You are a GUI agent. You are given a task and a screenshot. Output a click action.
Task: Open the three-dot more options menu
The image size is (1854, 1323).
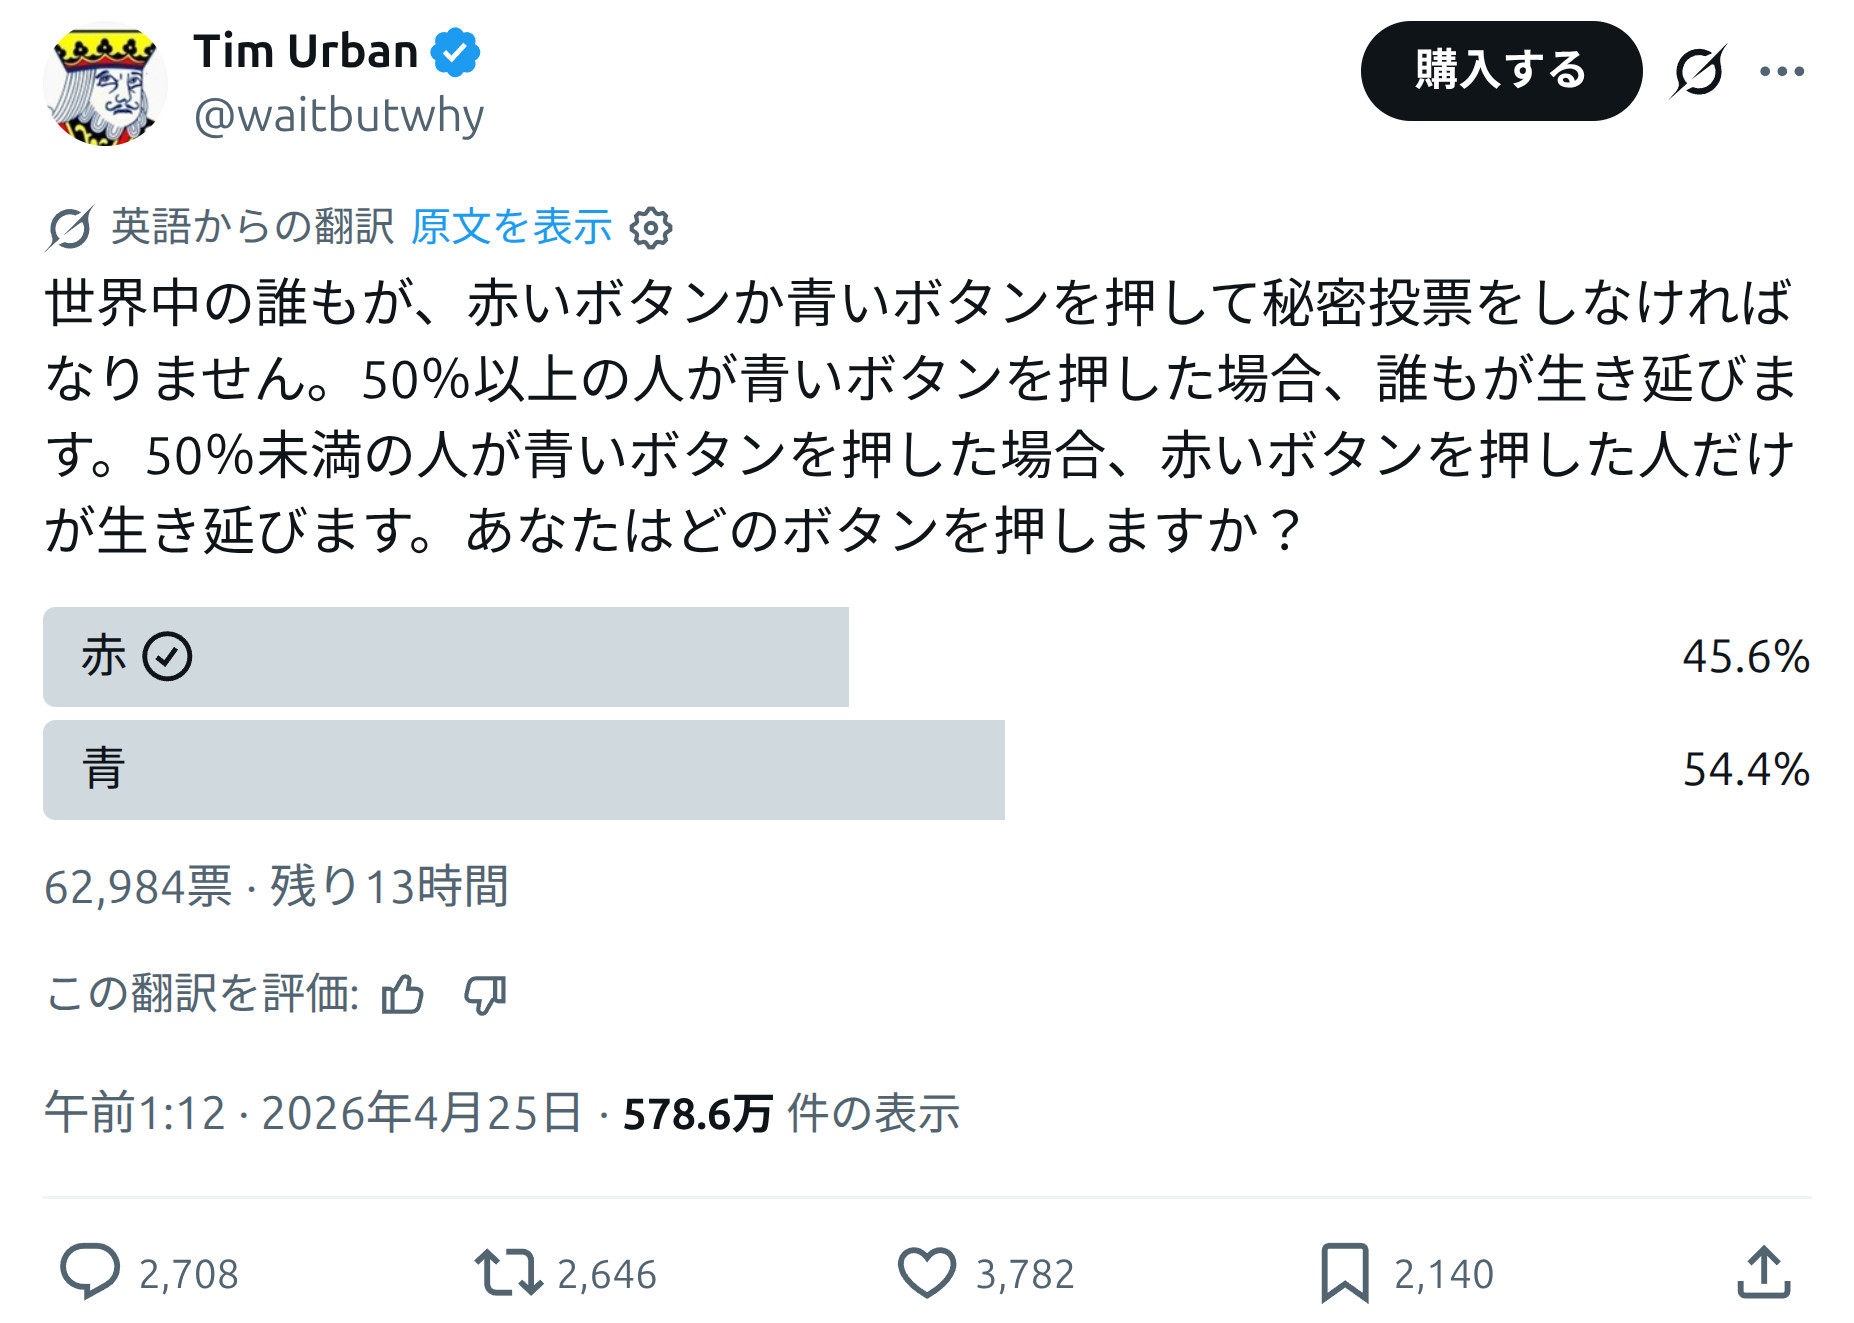[1781, 71]
